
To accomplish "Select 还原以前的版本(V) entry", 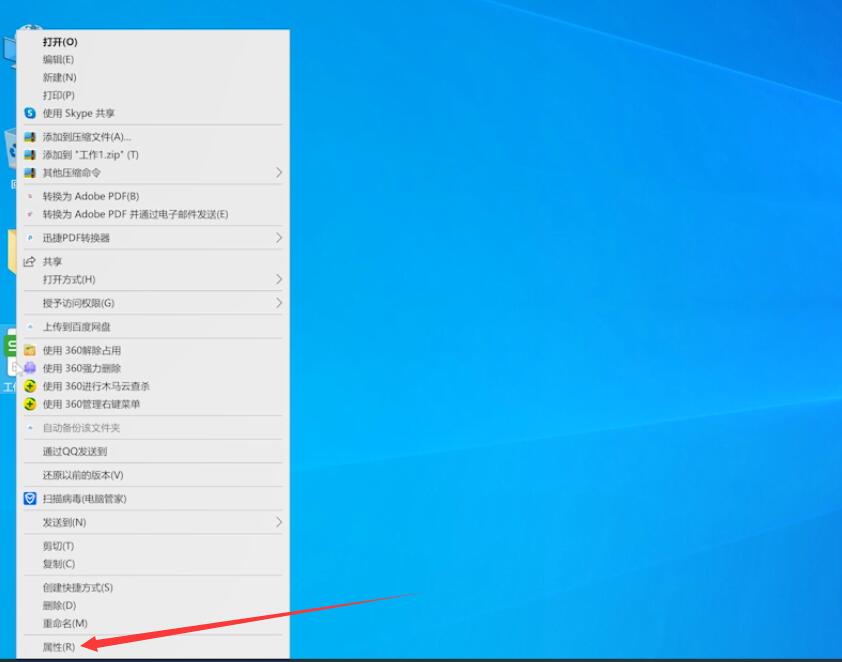I will pos(83,475).
